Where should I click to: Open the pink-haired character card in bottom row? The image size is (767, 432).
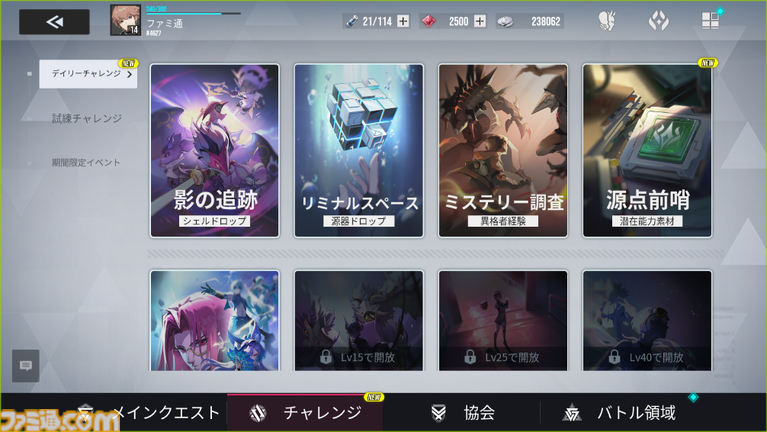point(215,320)
